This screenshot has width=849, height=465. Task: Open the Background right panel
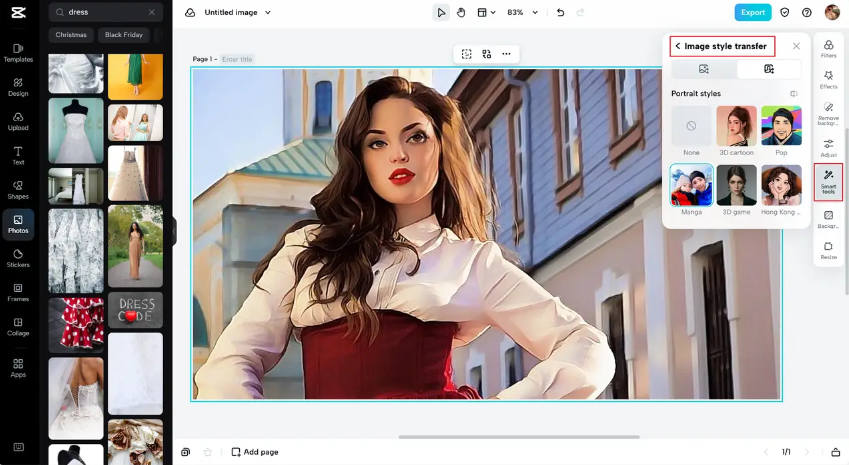pos(828,219)
